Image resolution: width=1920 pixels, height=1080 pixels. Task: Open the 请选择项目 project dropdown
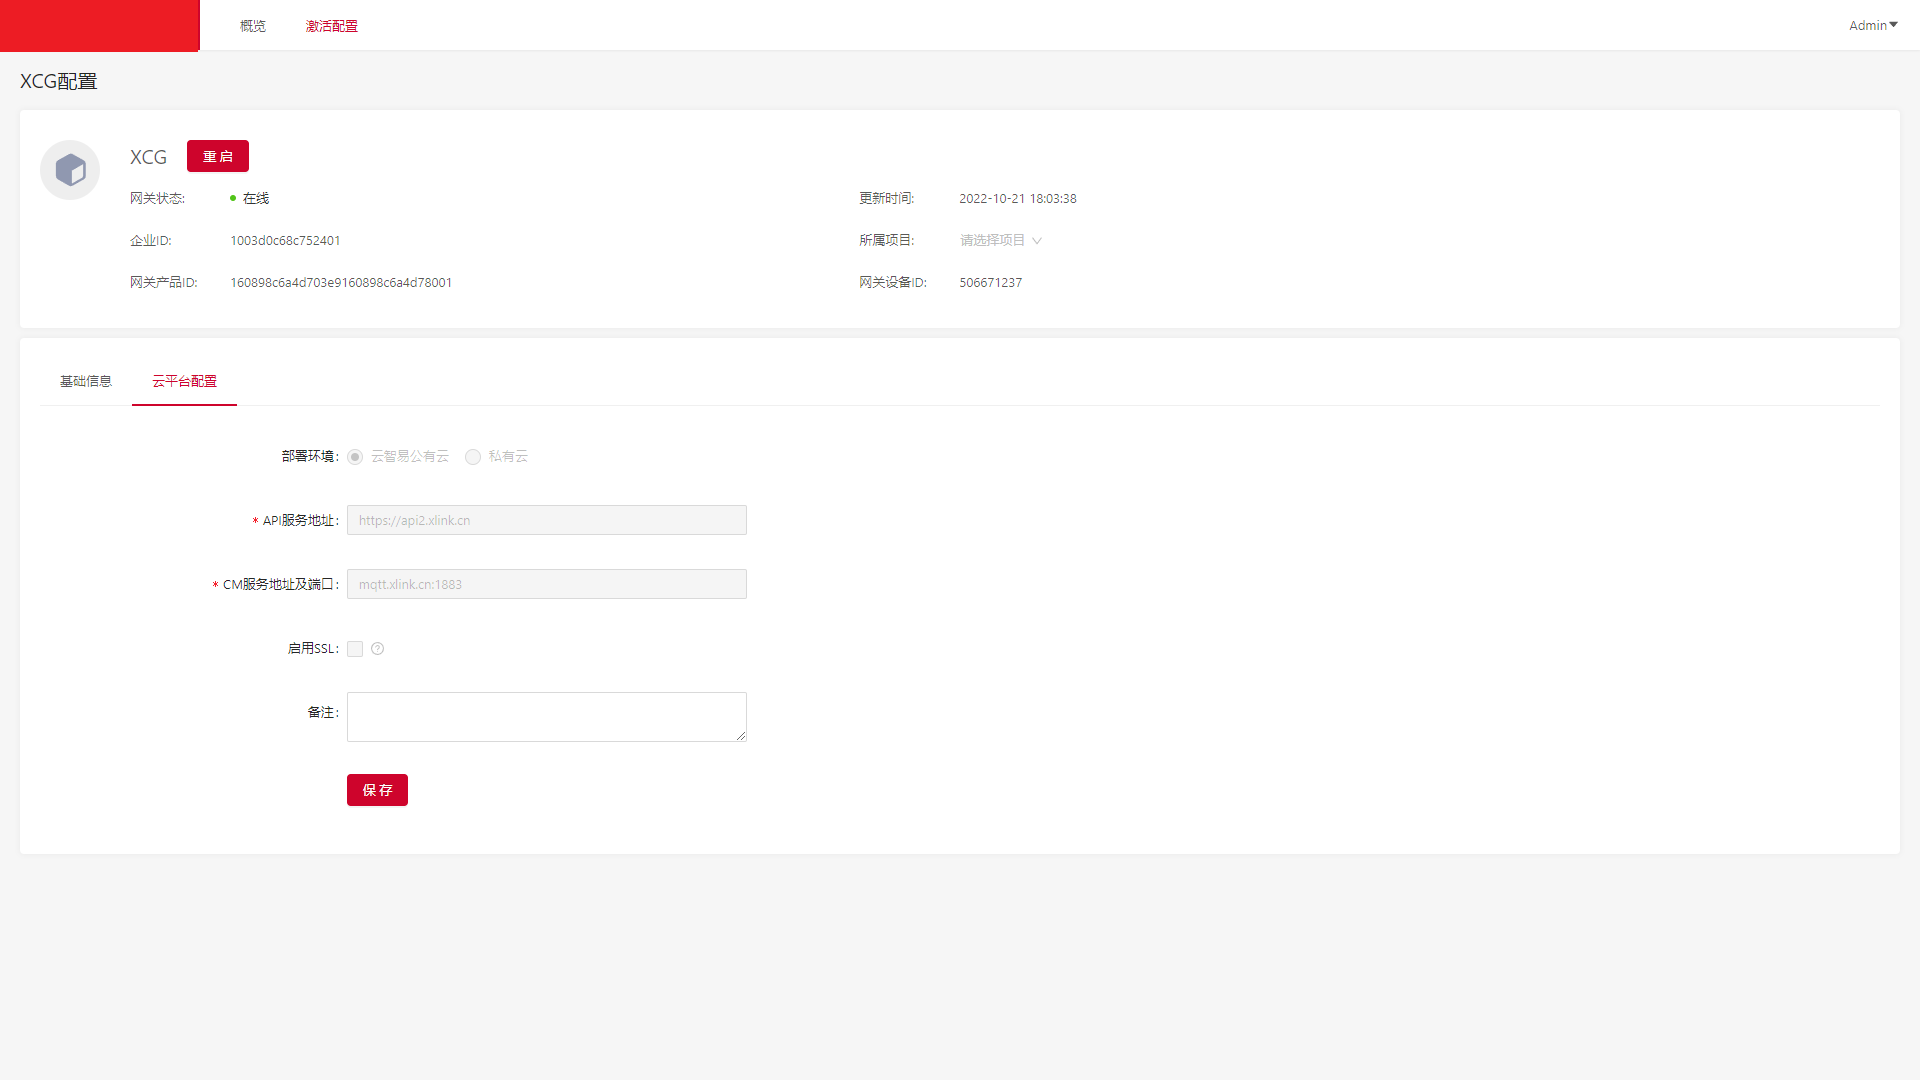(x=992, y=241)
